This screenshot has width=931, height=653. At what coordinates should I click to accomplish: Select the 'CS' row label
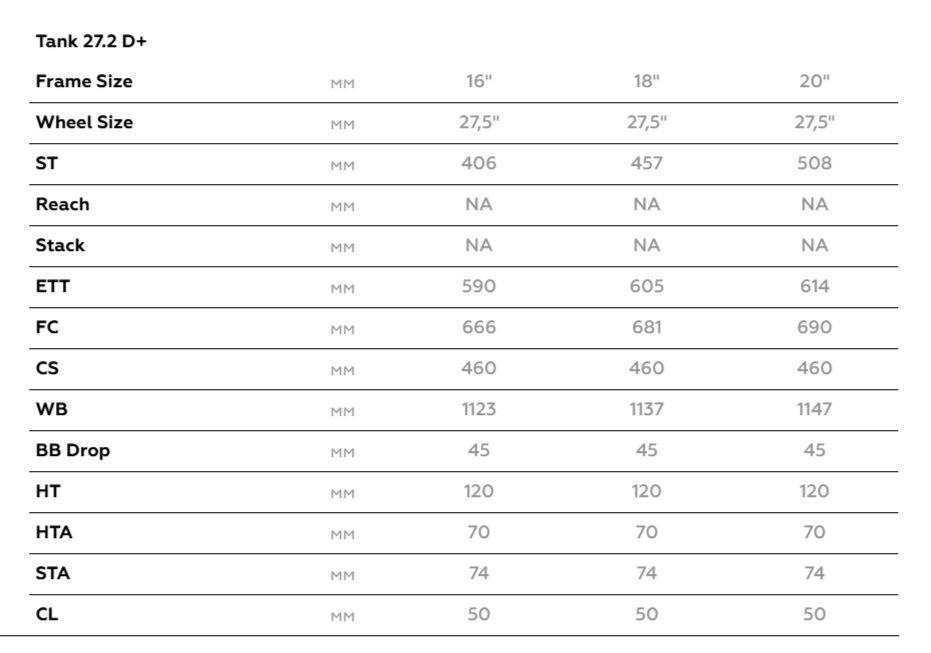tap(47, 368)
